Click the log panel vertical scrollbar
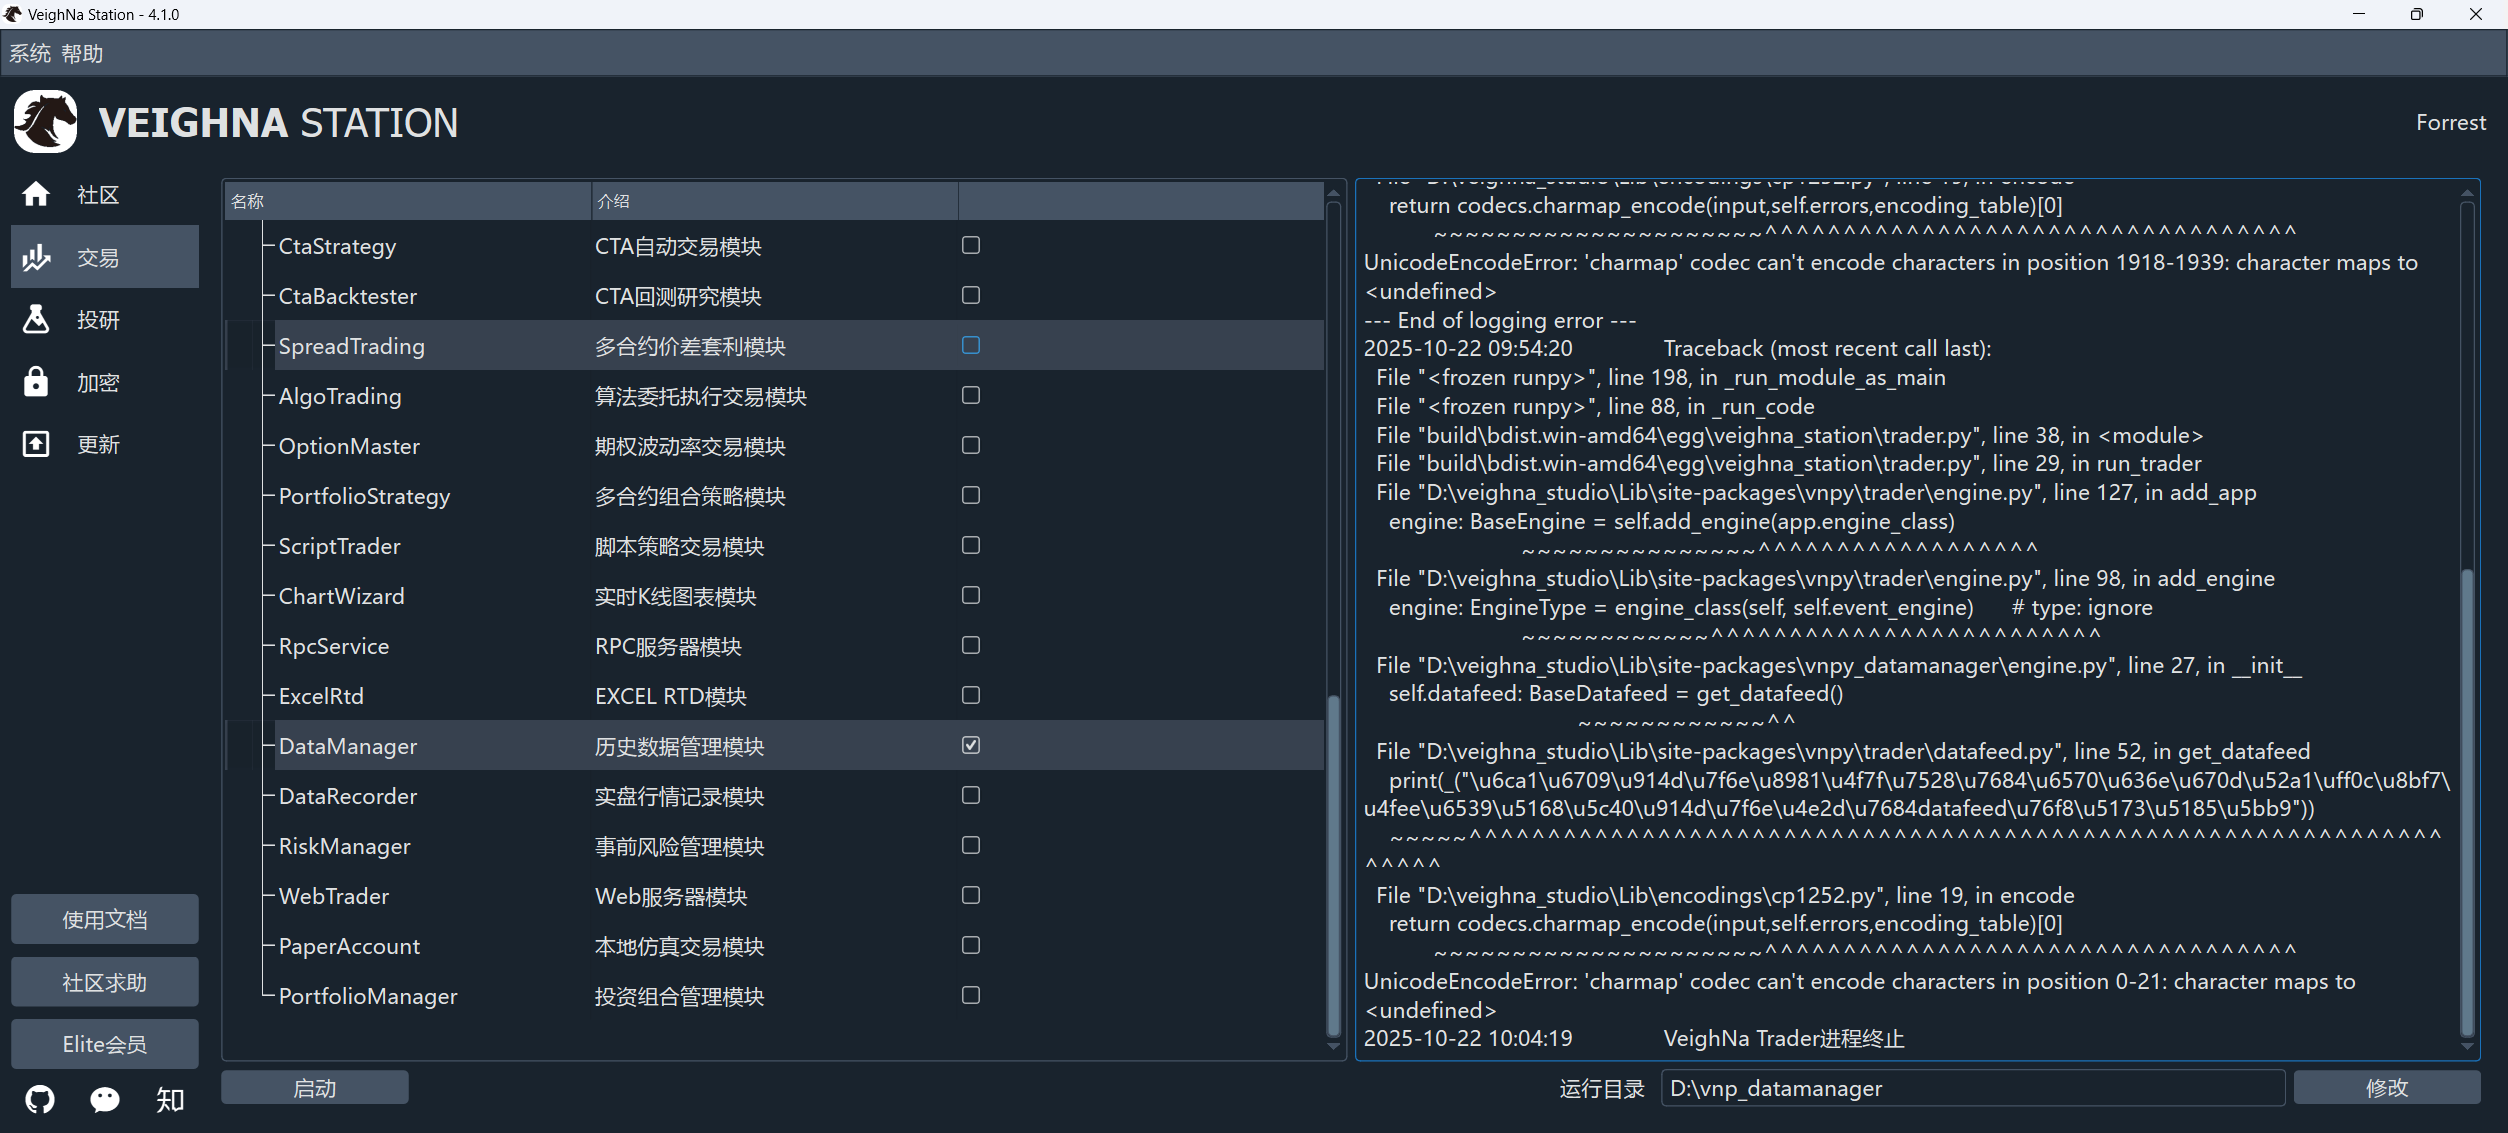 pos(2466,800)
